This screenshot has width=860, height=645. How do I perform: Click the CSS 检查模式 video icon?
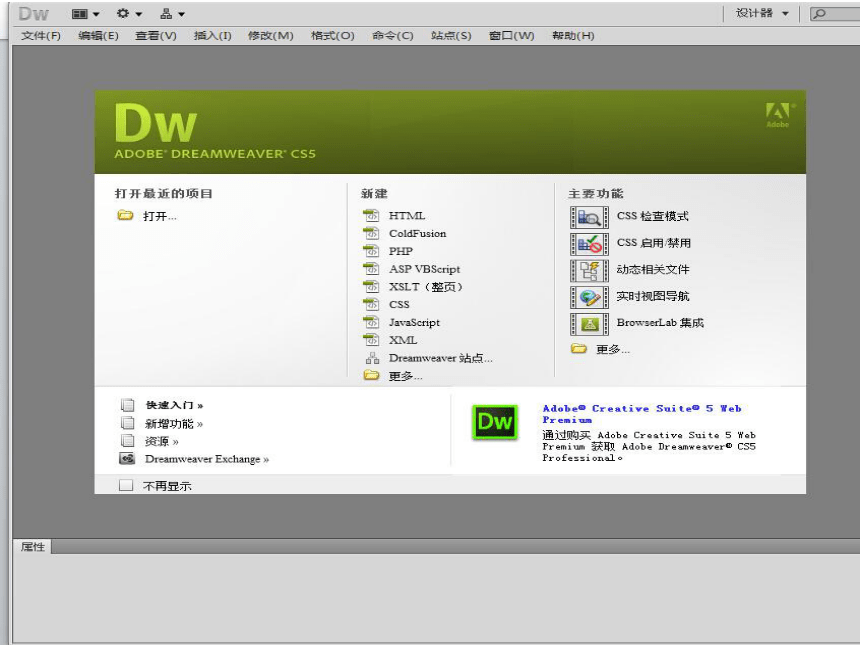pos(589,217)
